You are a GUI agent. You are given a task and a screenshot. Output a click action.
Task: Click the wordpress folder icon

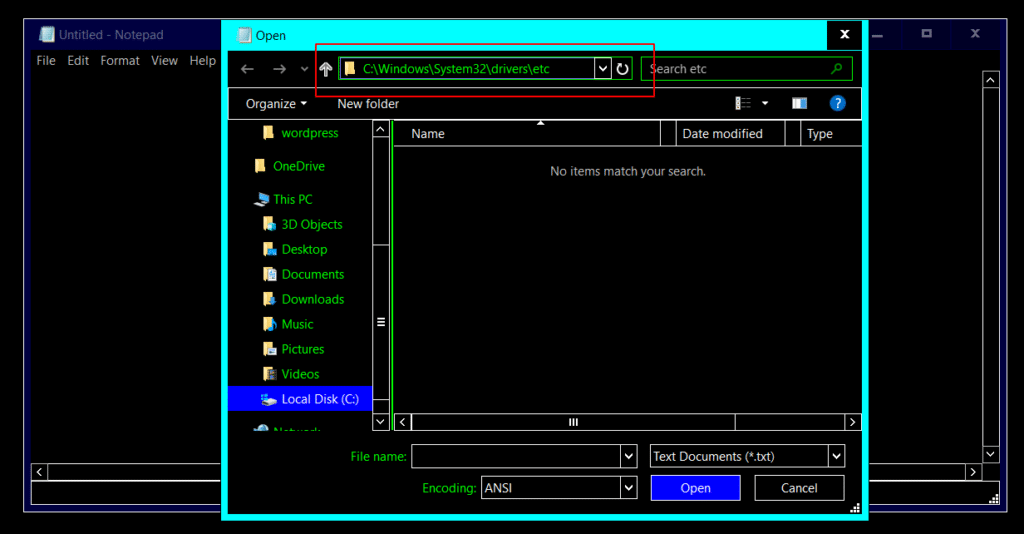(x=268, y=133)
